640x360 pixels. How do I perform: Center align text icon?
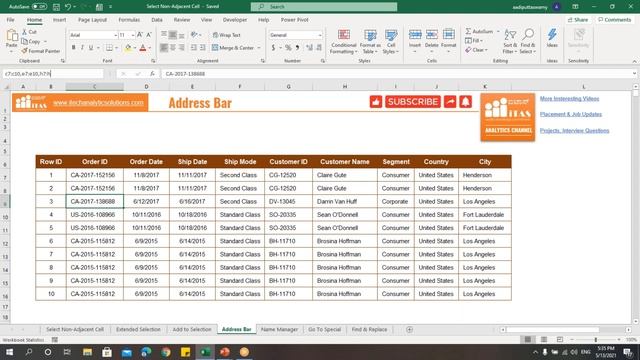[173, 48]
